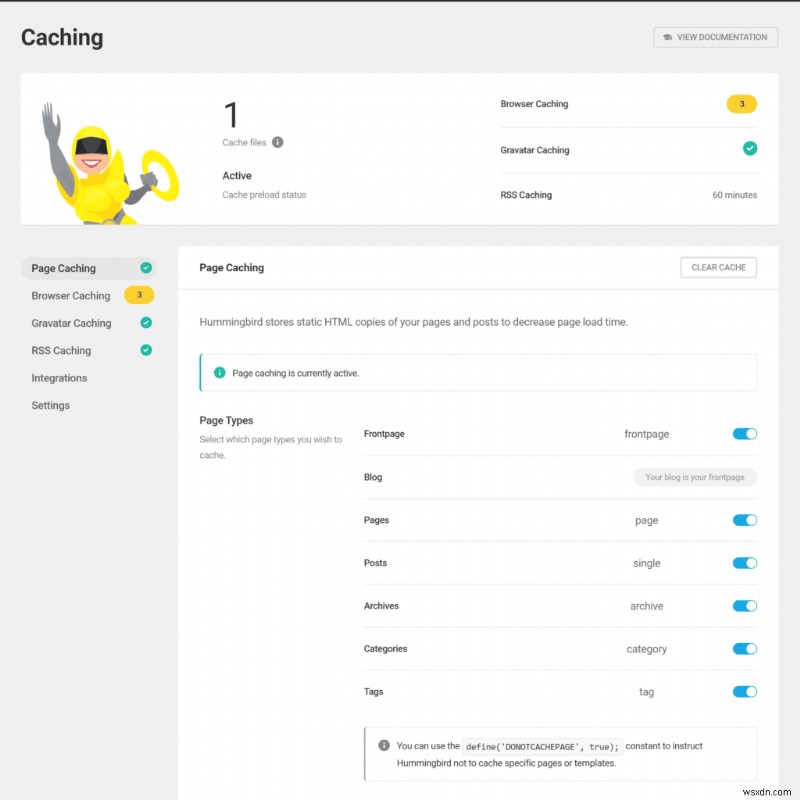Click the Browser Caching yellow badge in summary
Image resolution: width=800 pixels, height=800 pixels.
coord(741,104)
